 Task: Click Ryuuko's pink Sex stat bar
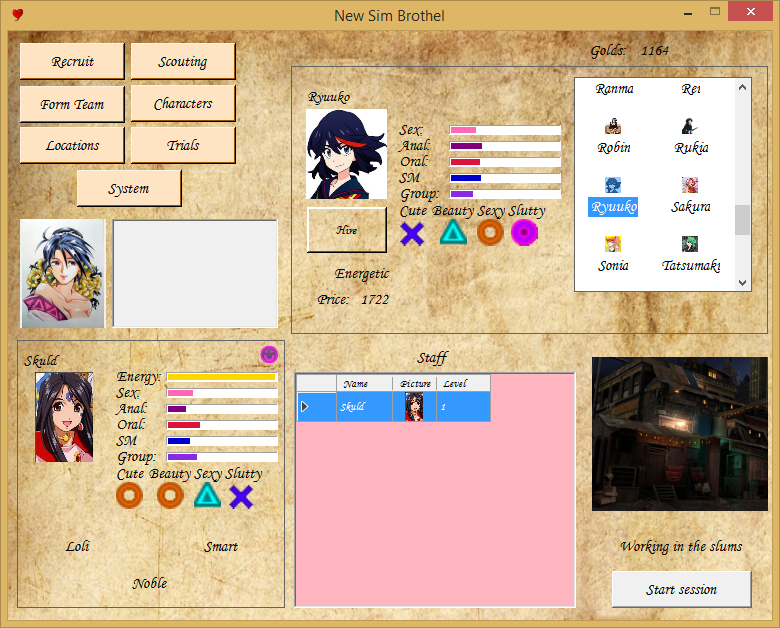point(505,130)
